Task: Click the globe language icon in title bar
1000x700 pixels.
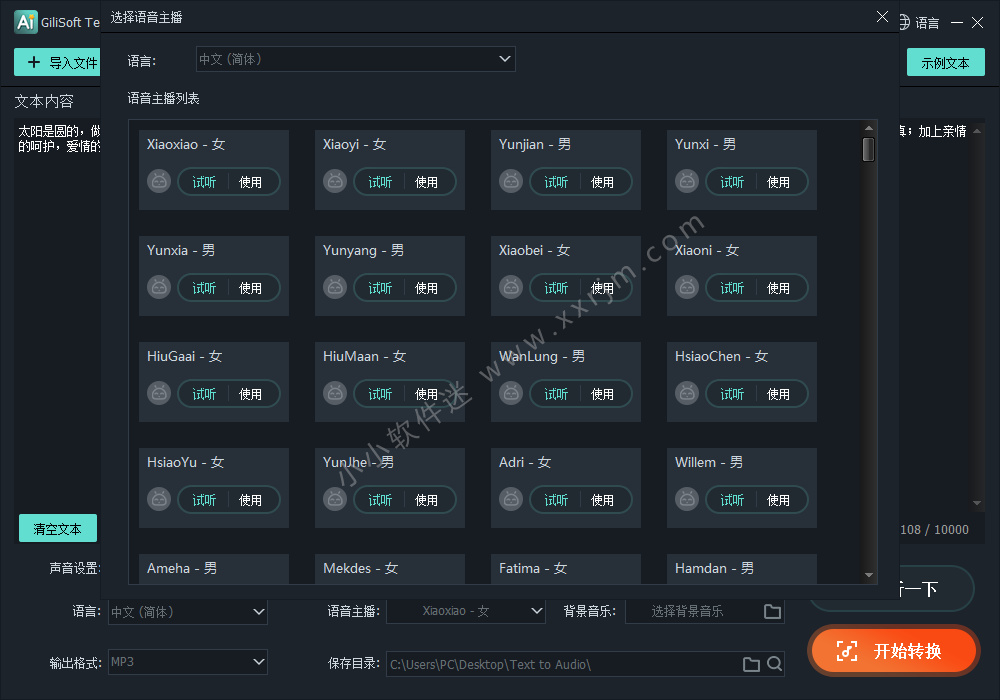Action: tap(903, 22)
